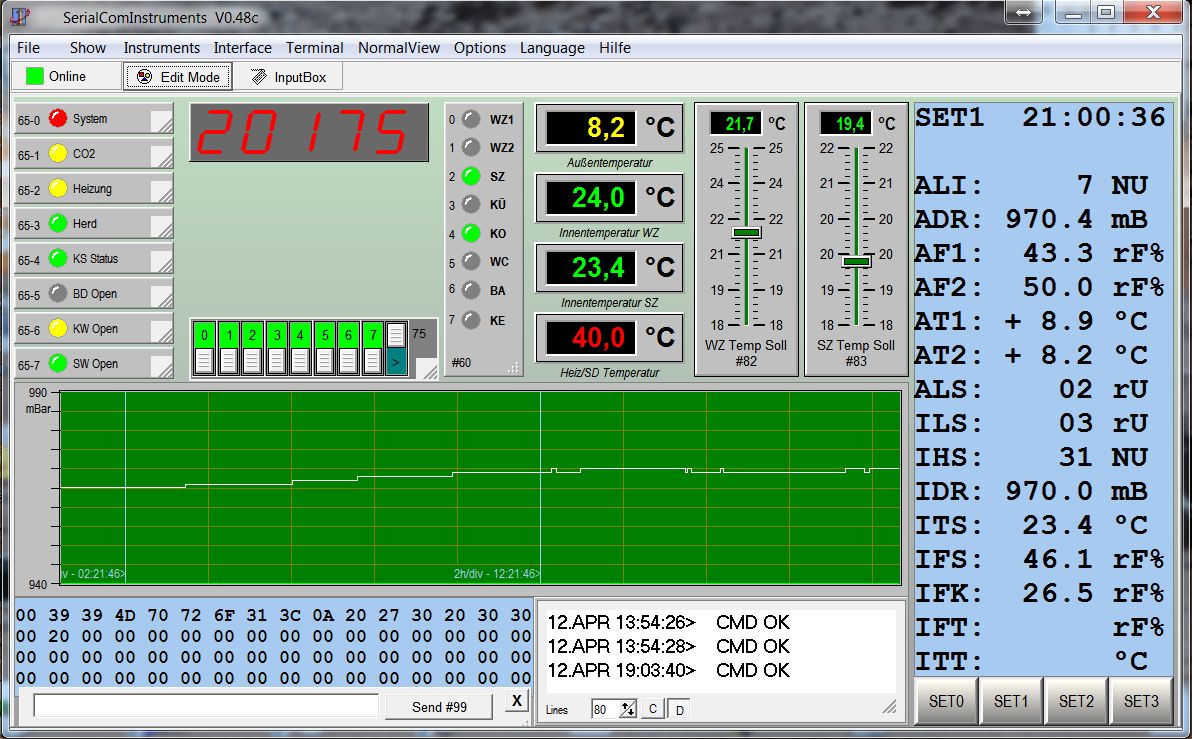
Task: Click the WZ1 gray LED indicator
Action: click(x=471, y=119)
